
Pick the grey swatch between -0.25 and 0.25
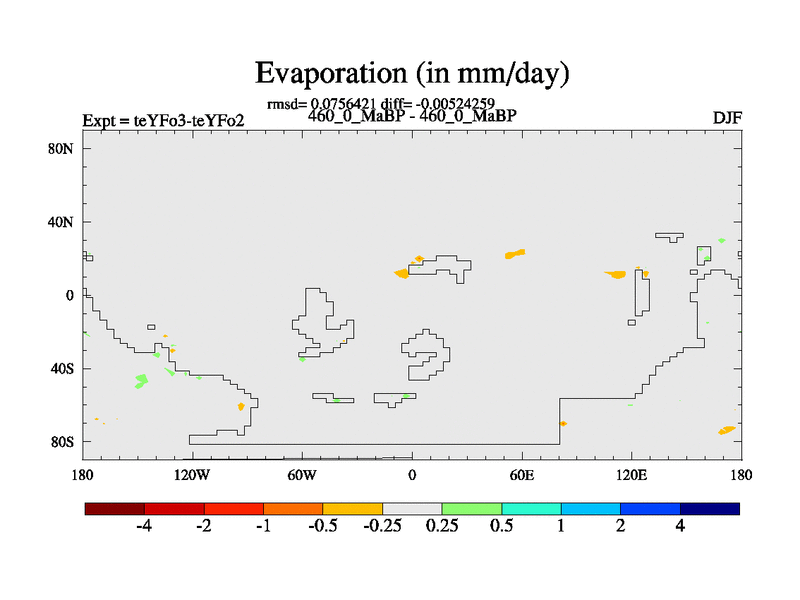[x=412, y=509]
